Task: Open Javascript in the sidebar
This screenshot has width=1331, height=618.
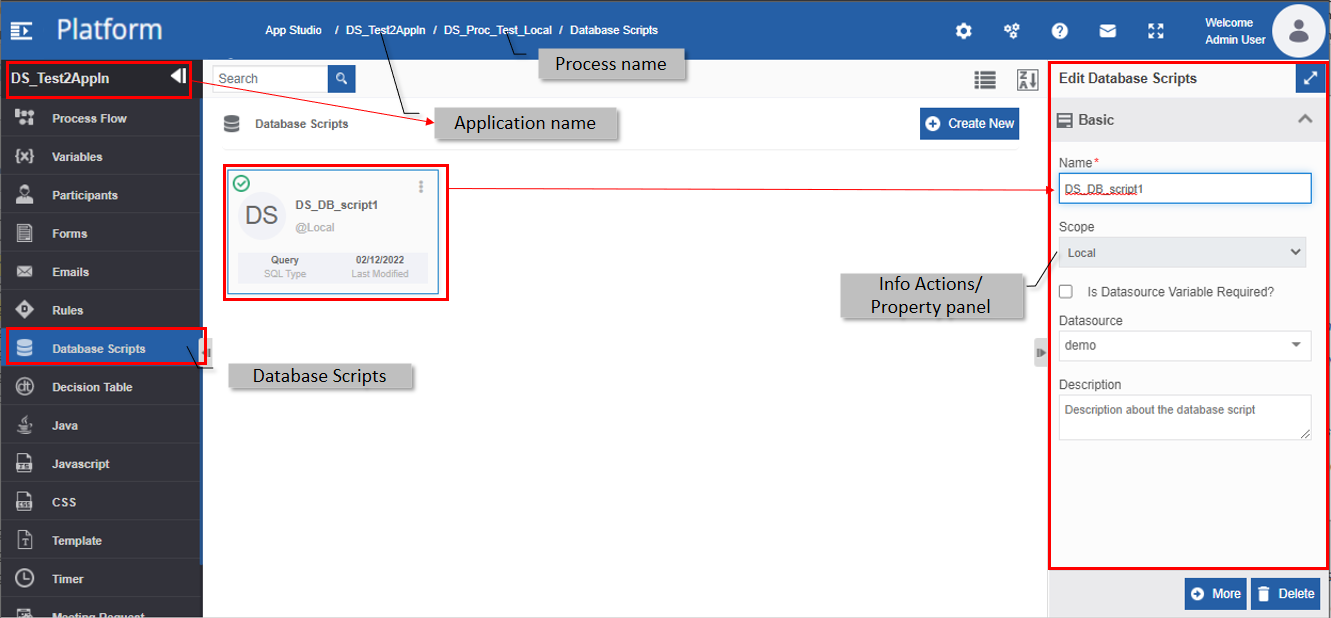Action: (x=101, y=464)
